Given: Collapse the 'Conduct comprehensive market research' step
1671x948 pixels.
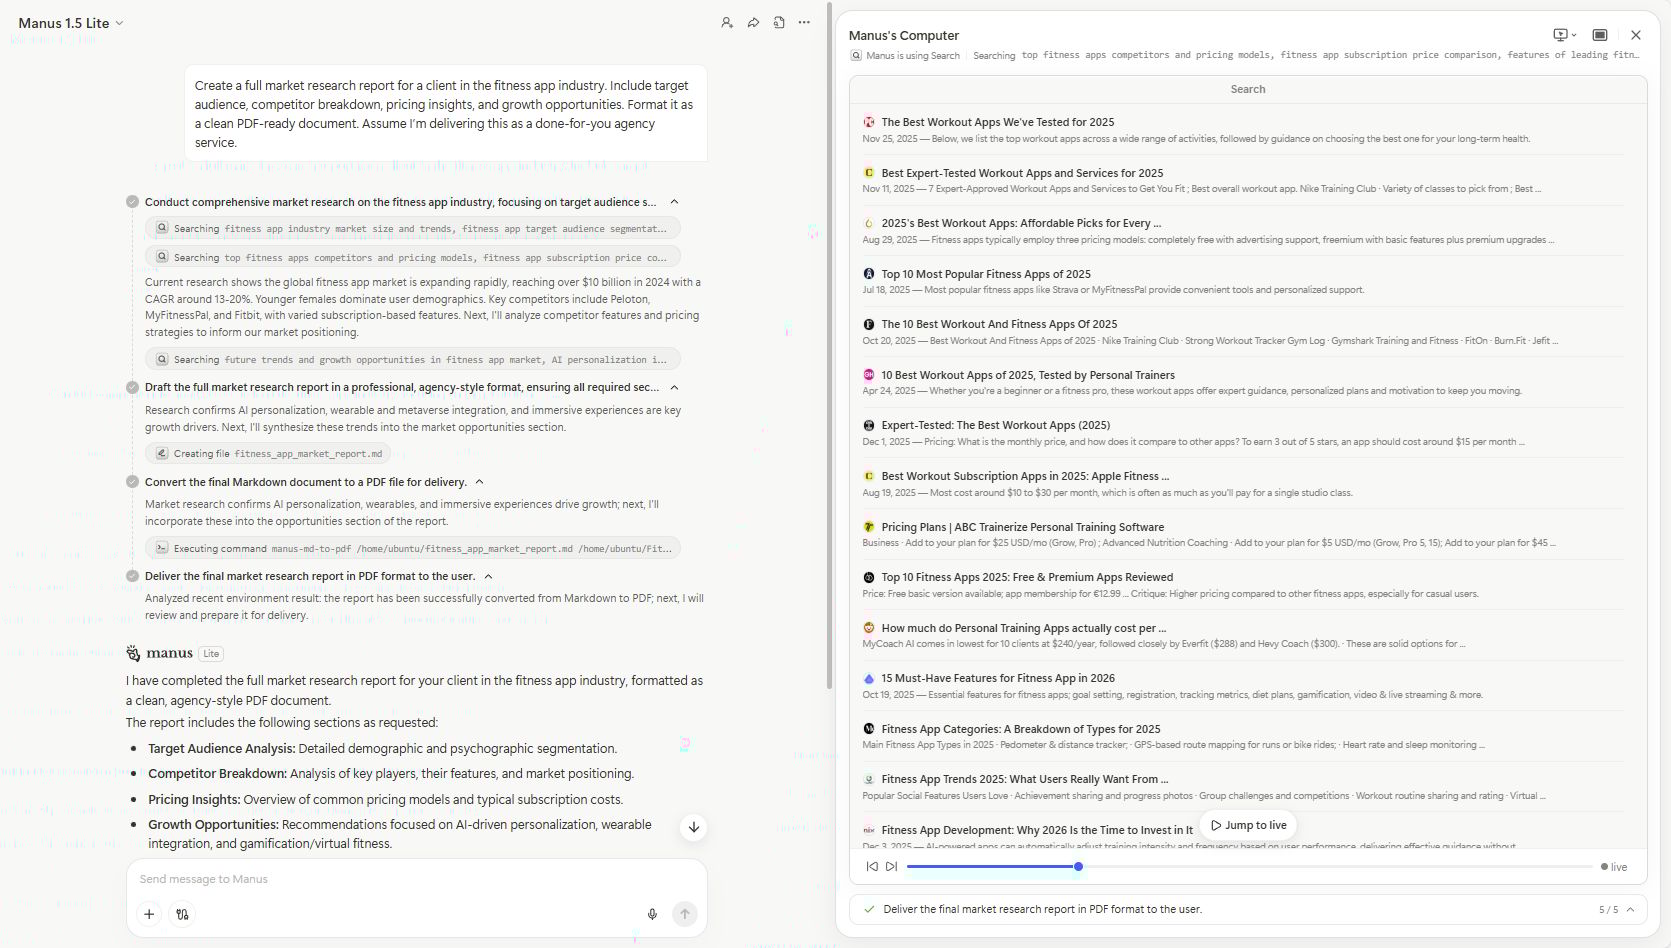Looking at the screenshot, I should (x=674, y=202).
